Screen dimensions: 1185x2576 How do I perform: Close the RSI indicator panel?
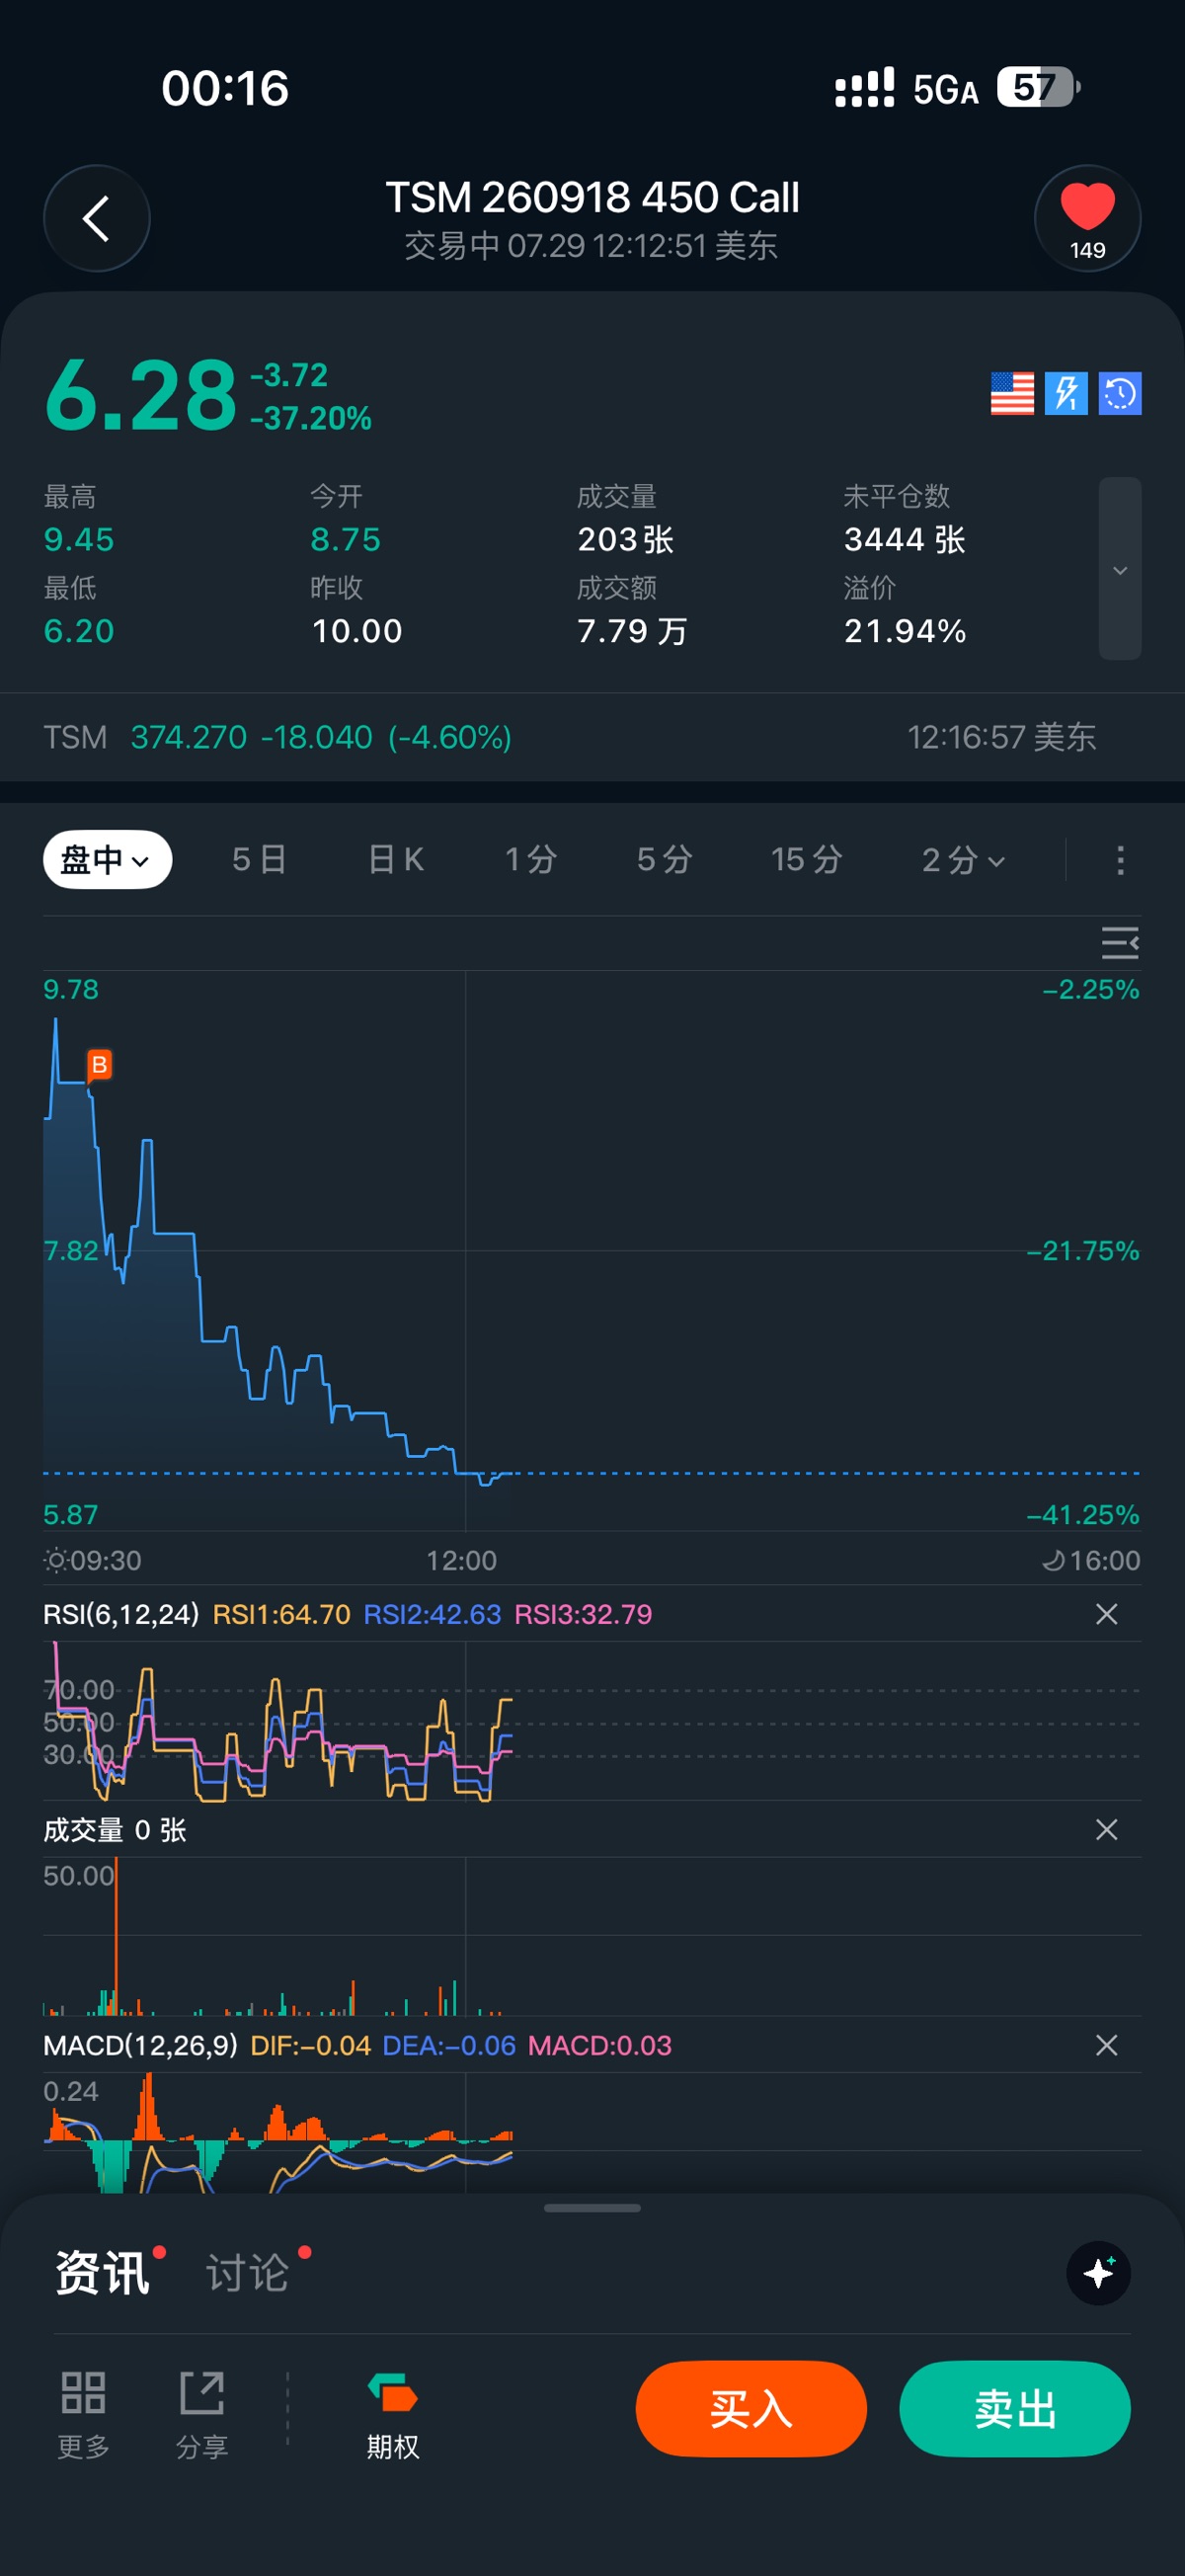1106,1614
